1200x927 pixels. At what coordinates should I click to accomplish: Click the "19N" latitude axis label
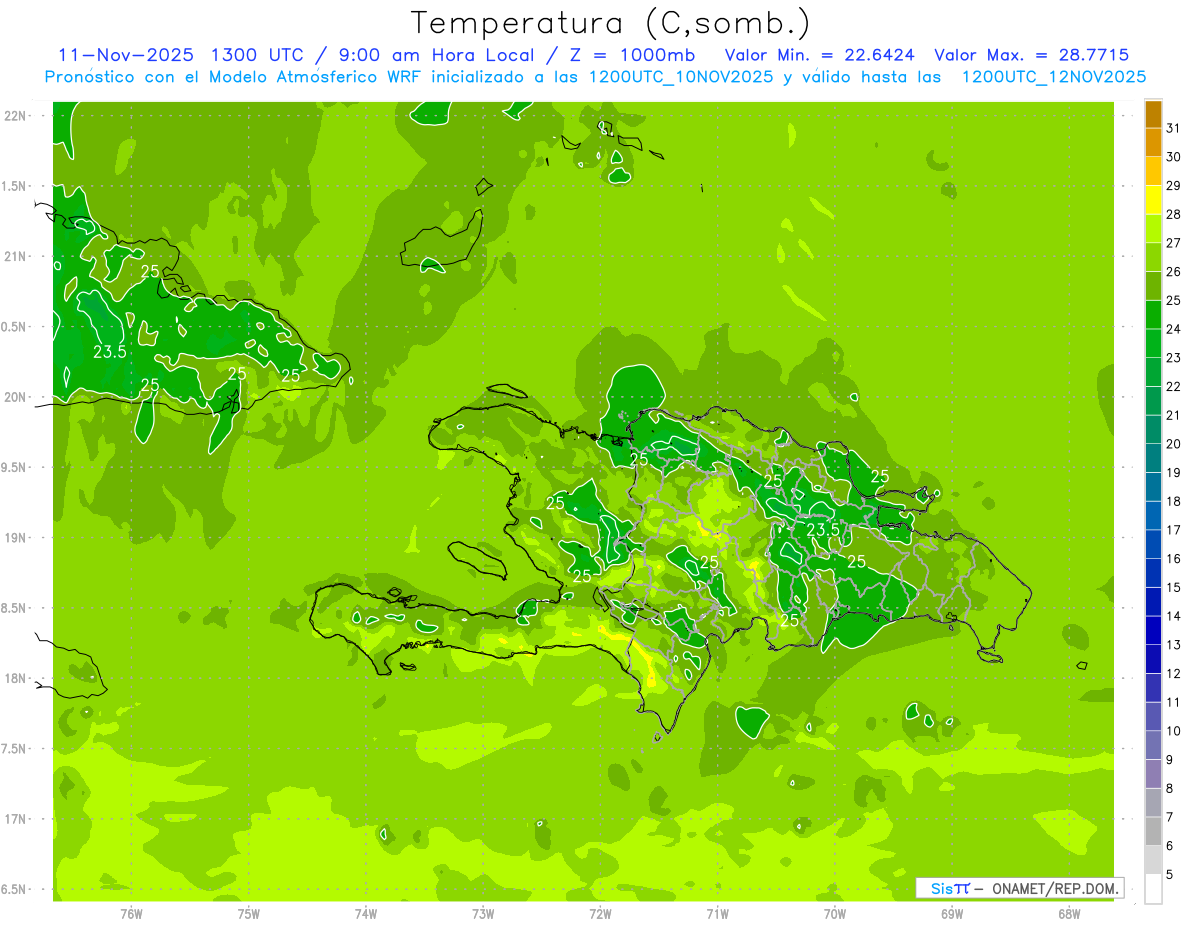tap(16, 537)
